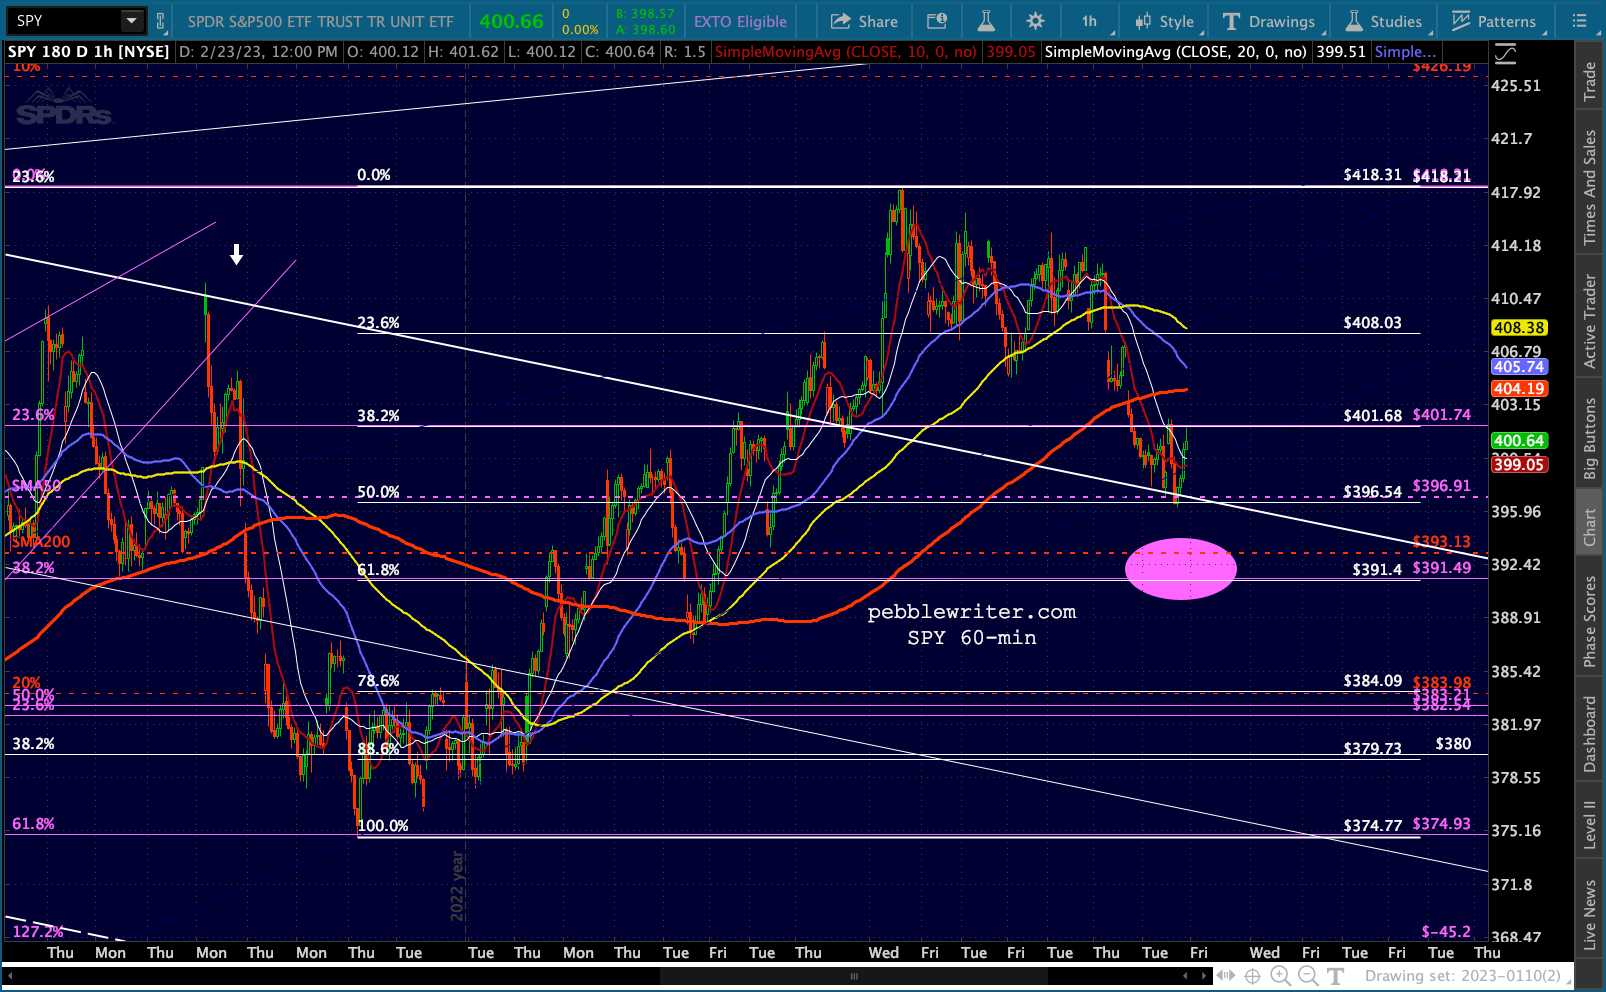This screenshot has height=992, width=1606.
Task: Click the dark red 399.05 price bubble
Action: coord(1519,465)
